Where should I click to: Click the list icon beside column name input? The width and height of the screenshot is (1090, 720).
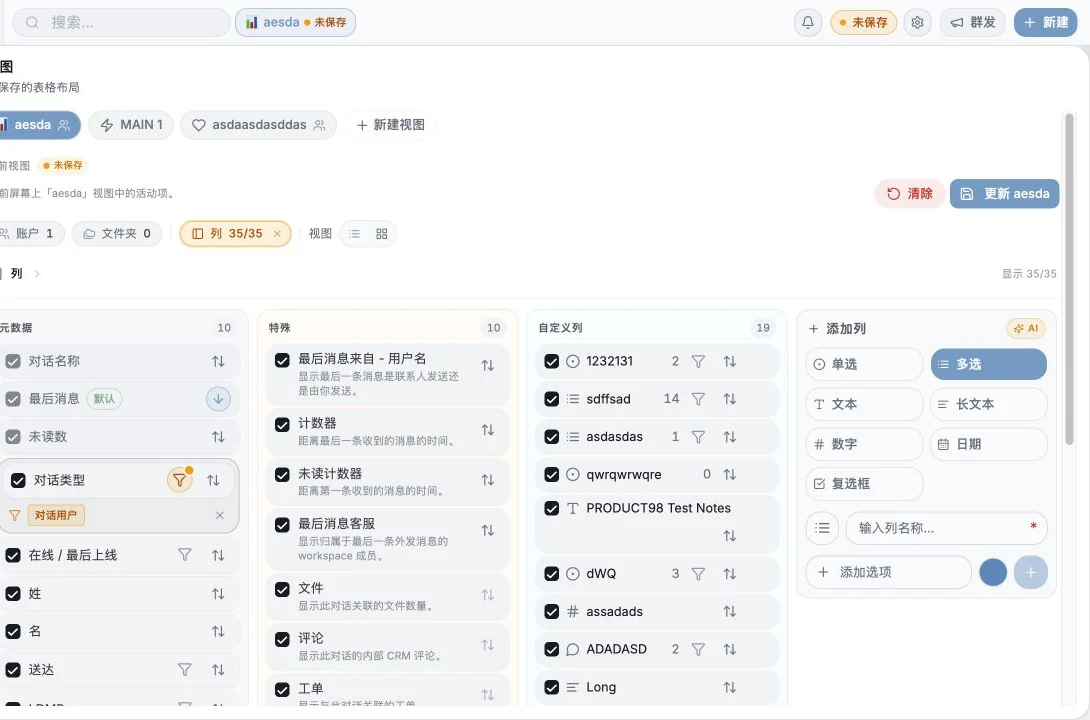pos(822,528)
